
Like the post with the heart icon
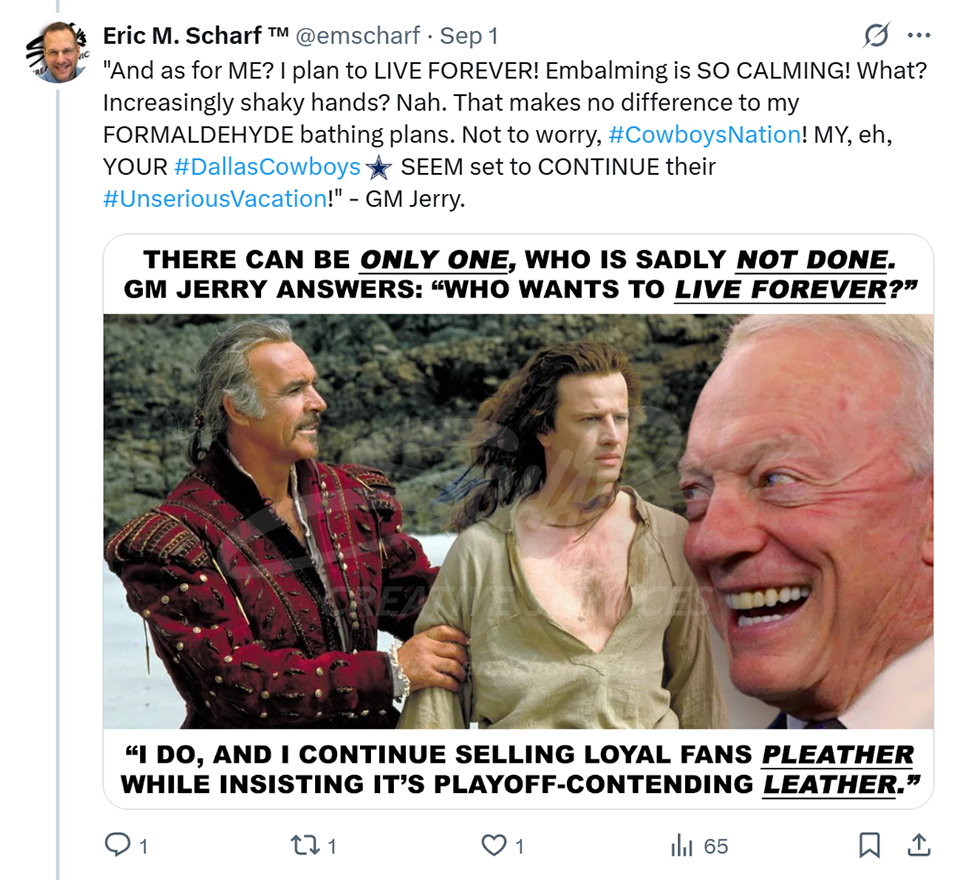tap(494, 846)
